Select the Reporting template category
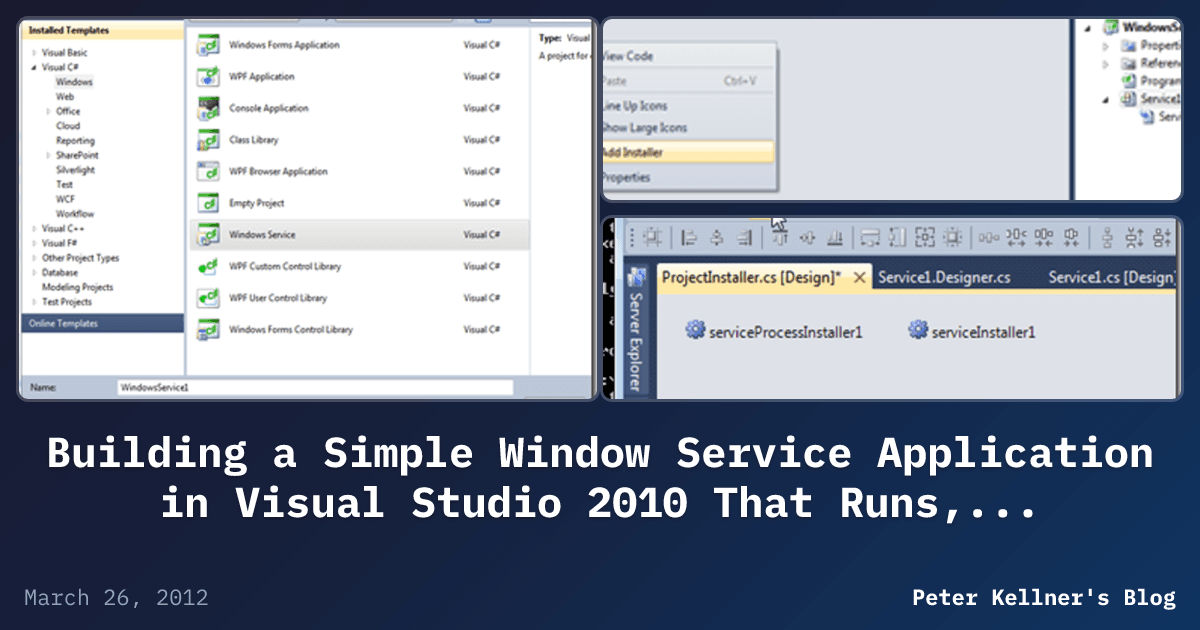This screenshot has width=1200, height=630. point(75,141)
